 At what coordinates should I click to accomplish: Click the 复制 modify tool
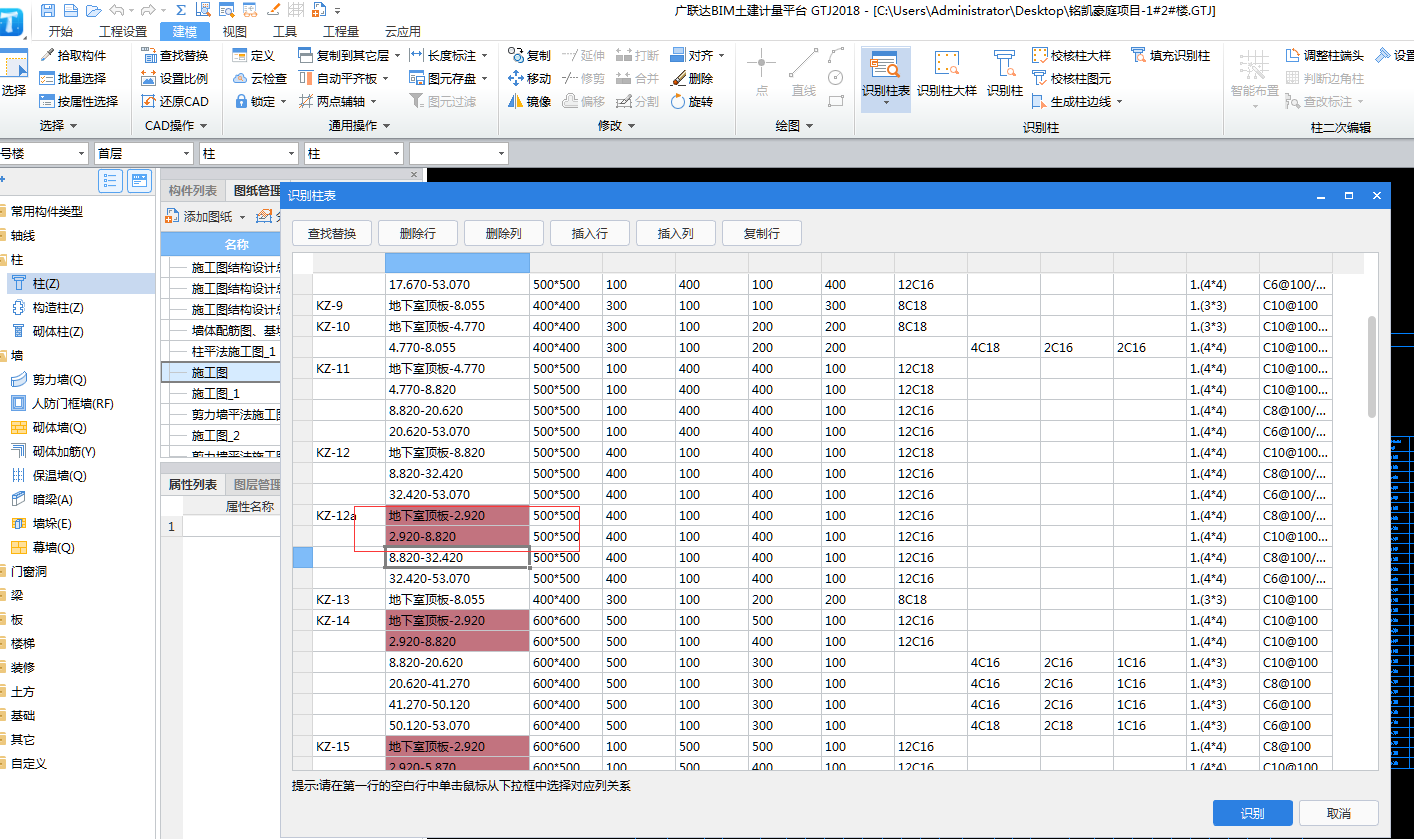click(x=529, y=56)
